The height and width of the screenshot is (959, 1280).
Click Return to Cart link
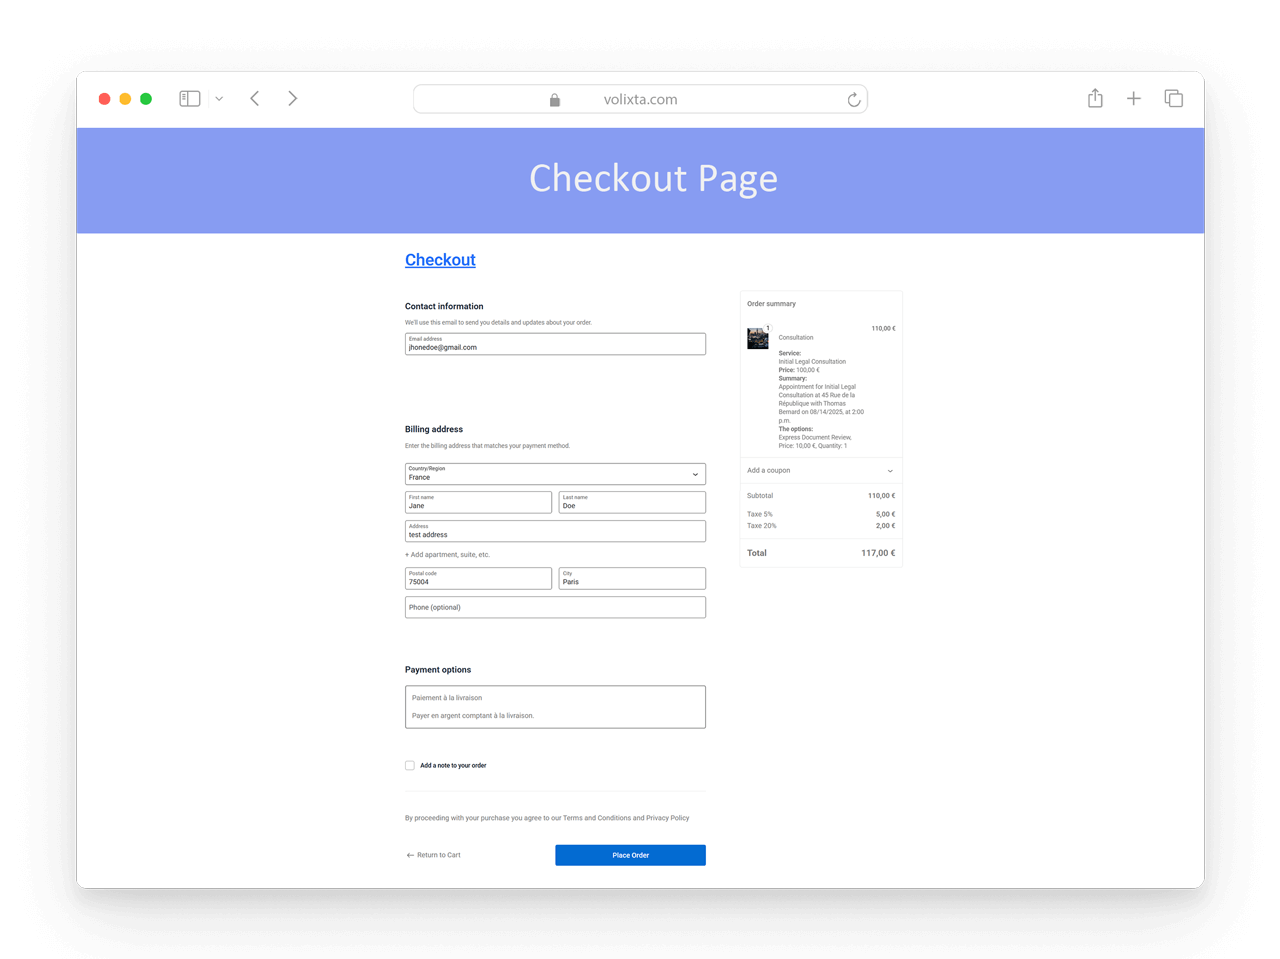tap(434, 855)
